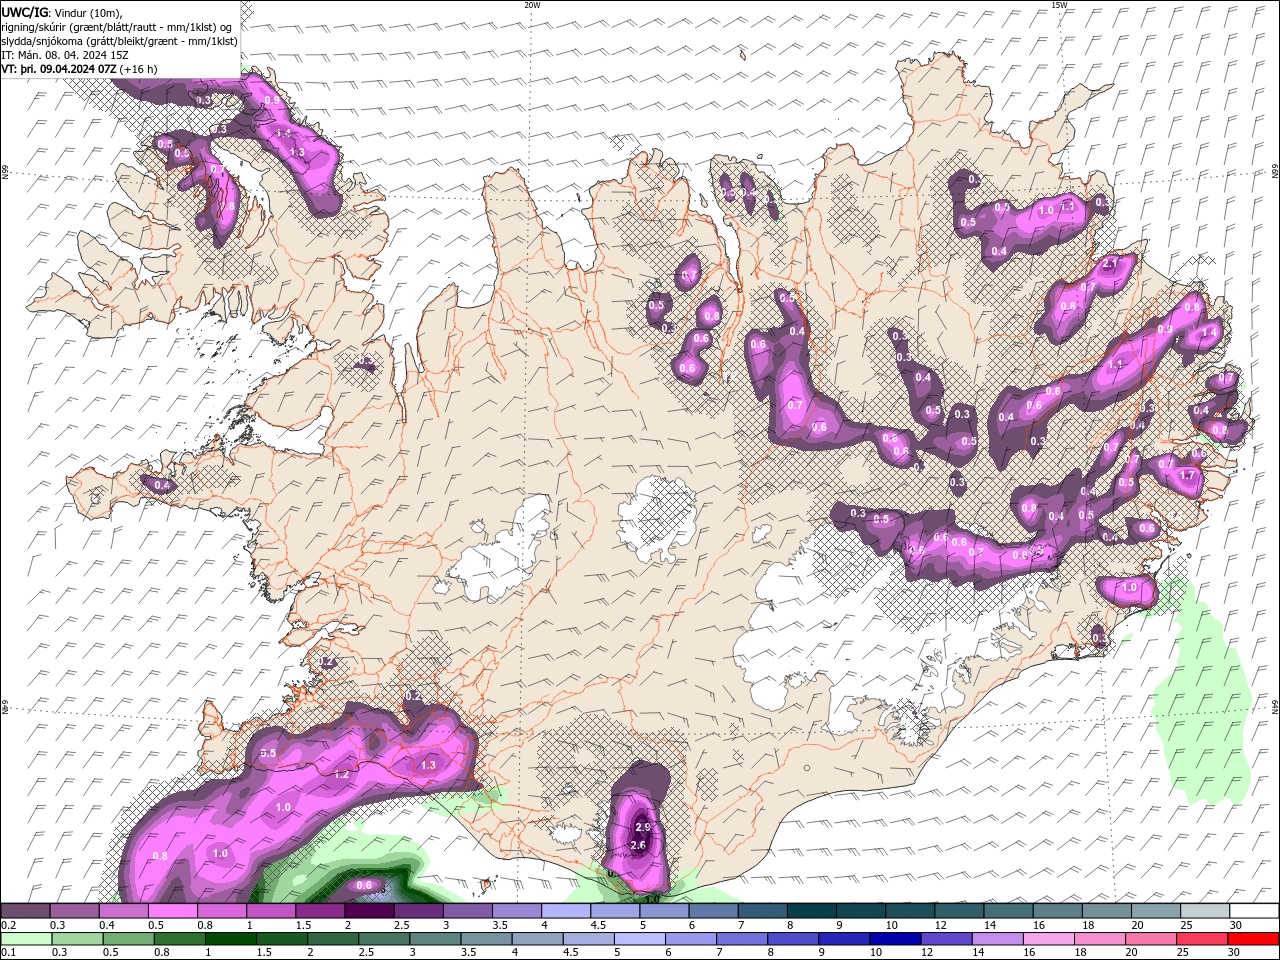The width and height of the screenshot is (1280, 960).
Task: Click the 30 label on snow scale
Action: (1236, 925)
